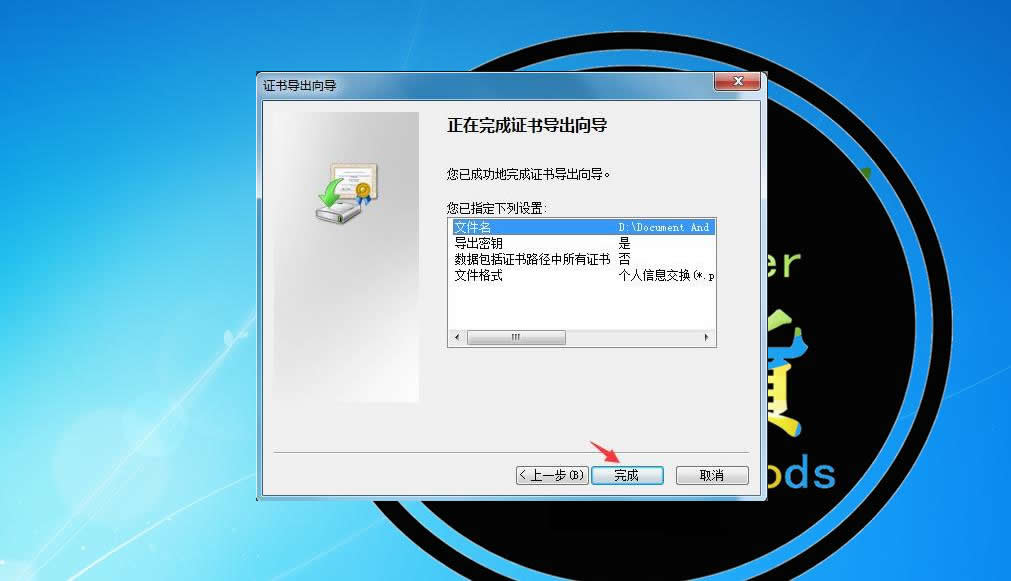Click the 取消 button to cancel
Image resolution: width=1011 pixels, height=581 pixels.
(711, 475)
